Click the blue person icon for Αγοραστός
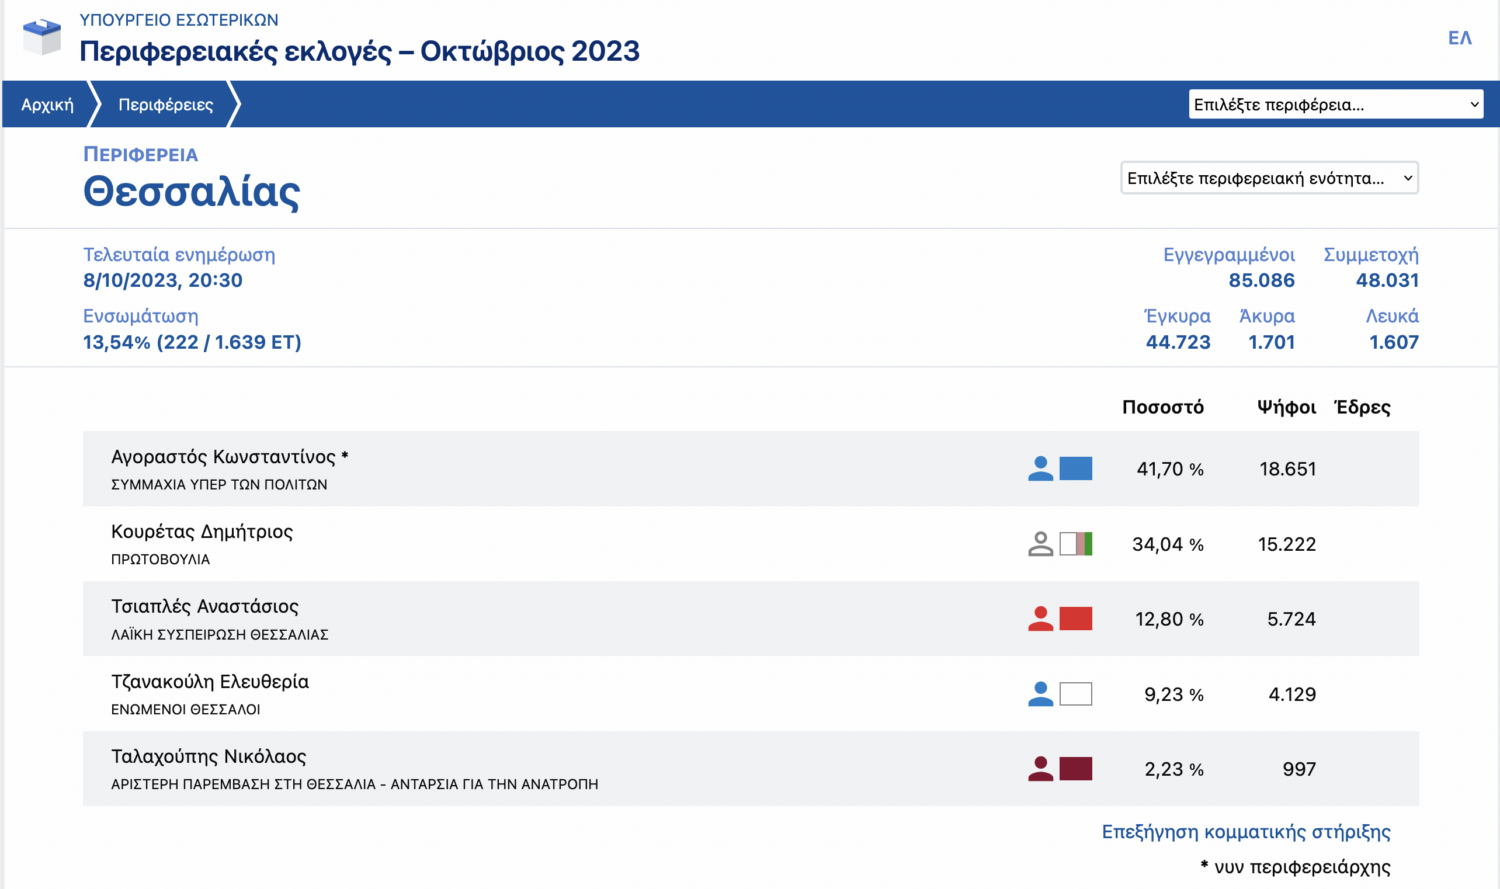This screenshot has width=1500, height=889. [x=1040, y=469]
